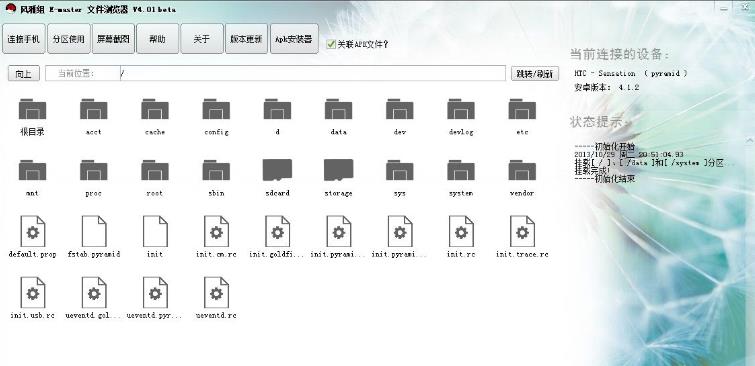
Task: Click the current path input field
Action: click(312, 73)
